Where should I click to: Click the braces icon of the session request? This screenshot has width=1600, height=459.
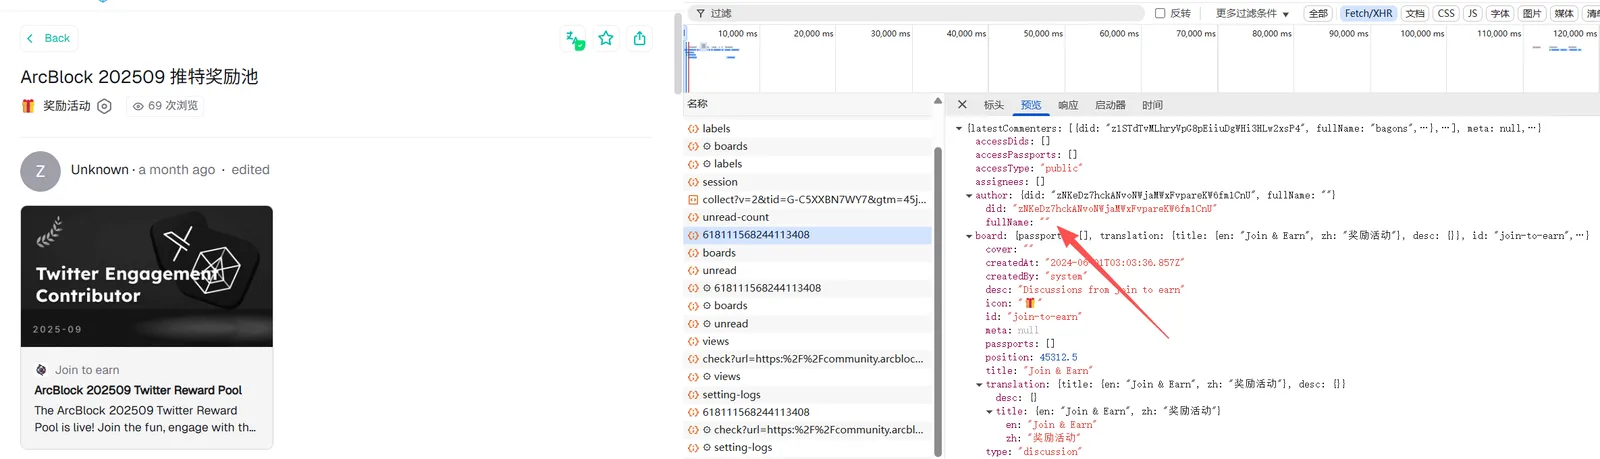pos(693,182)
